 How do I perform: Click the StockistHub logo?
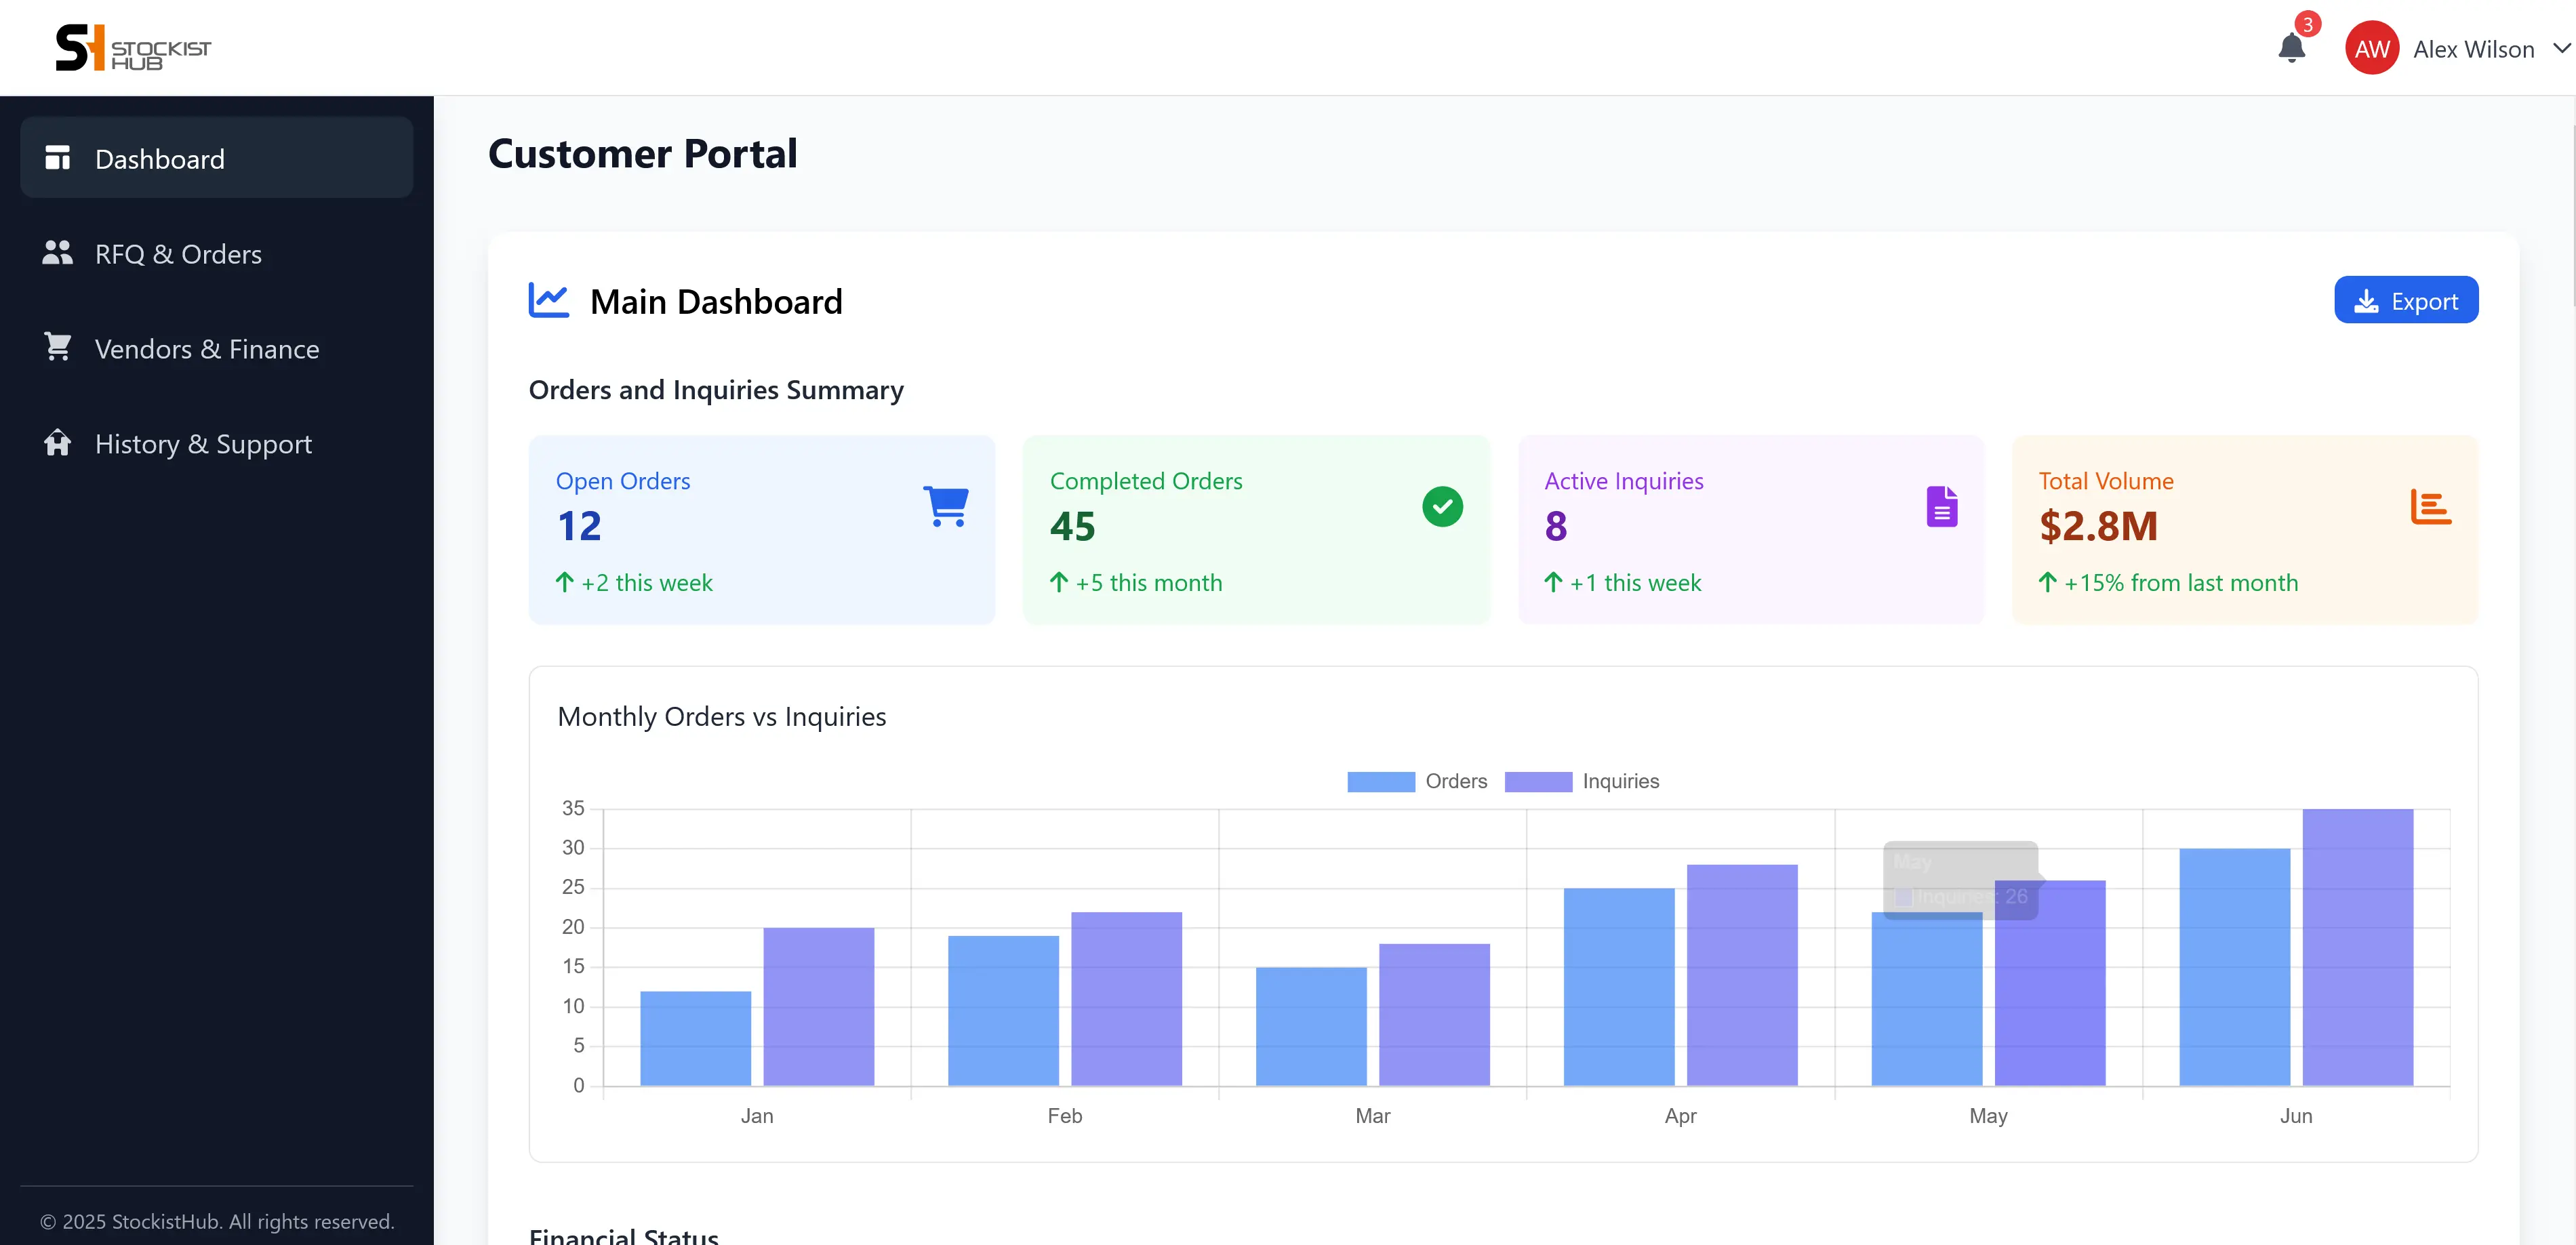(x=133, y=48)
